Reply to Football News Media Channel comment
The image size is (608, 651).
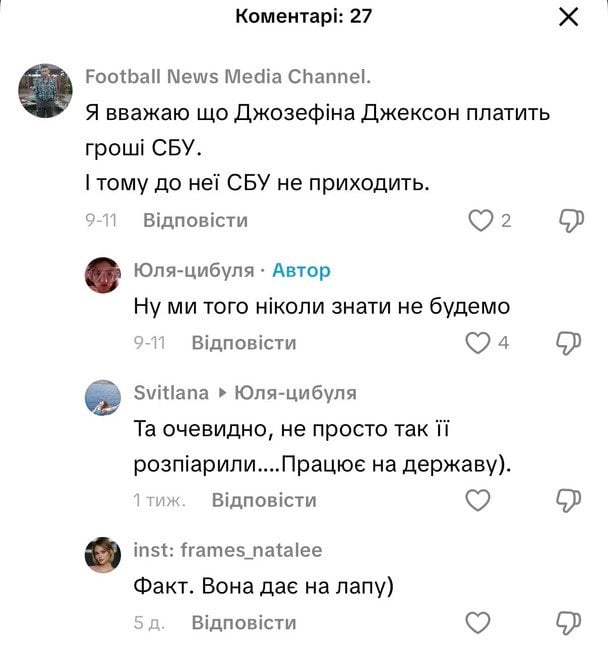[195, 220]
